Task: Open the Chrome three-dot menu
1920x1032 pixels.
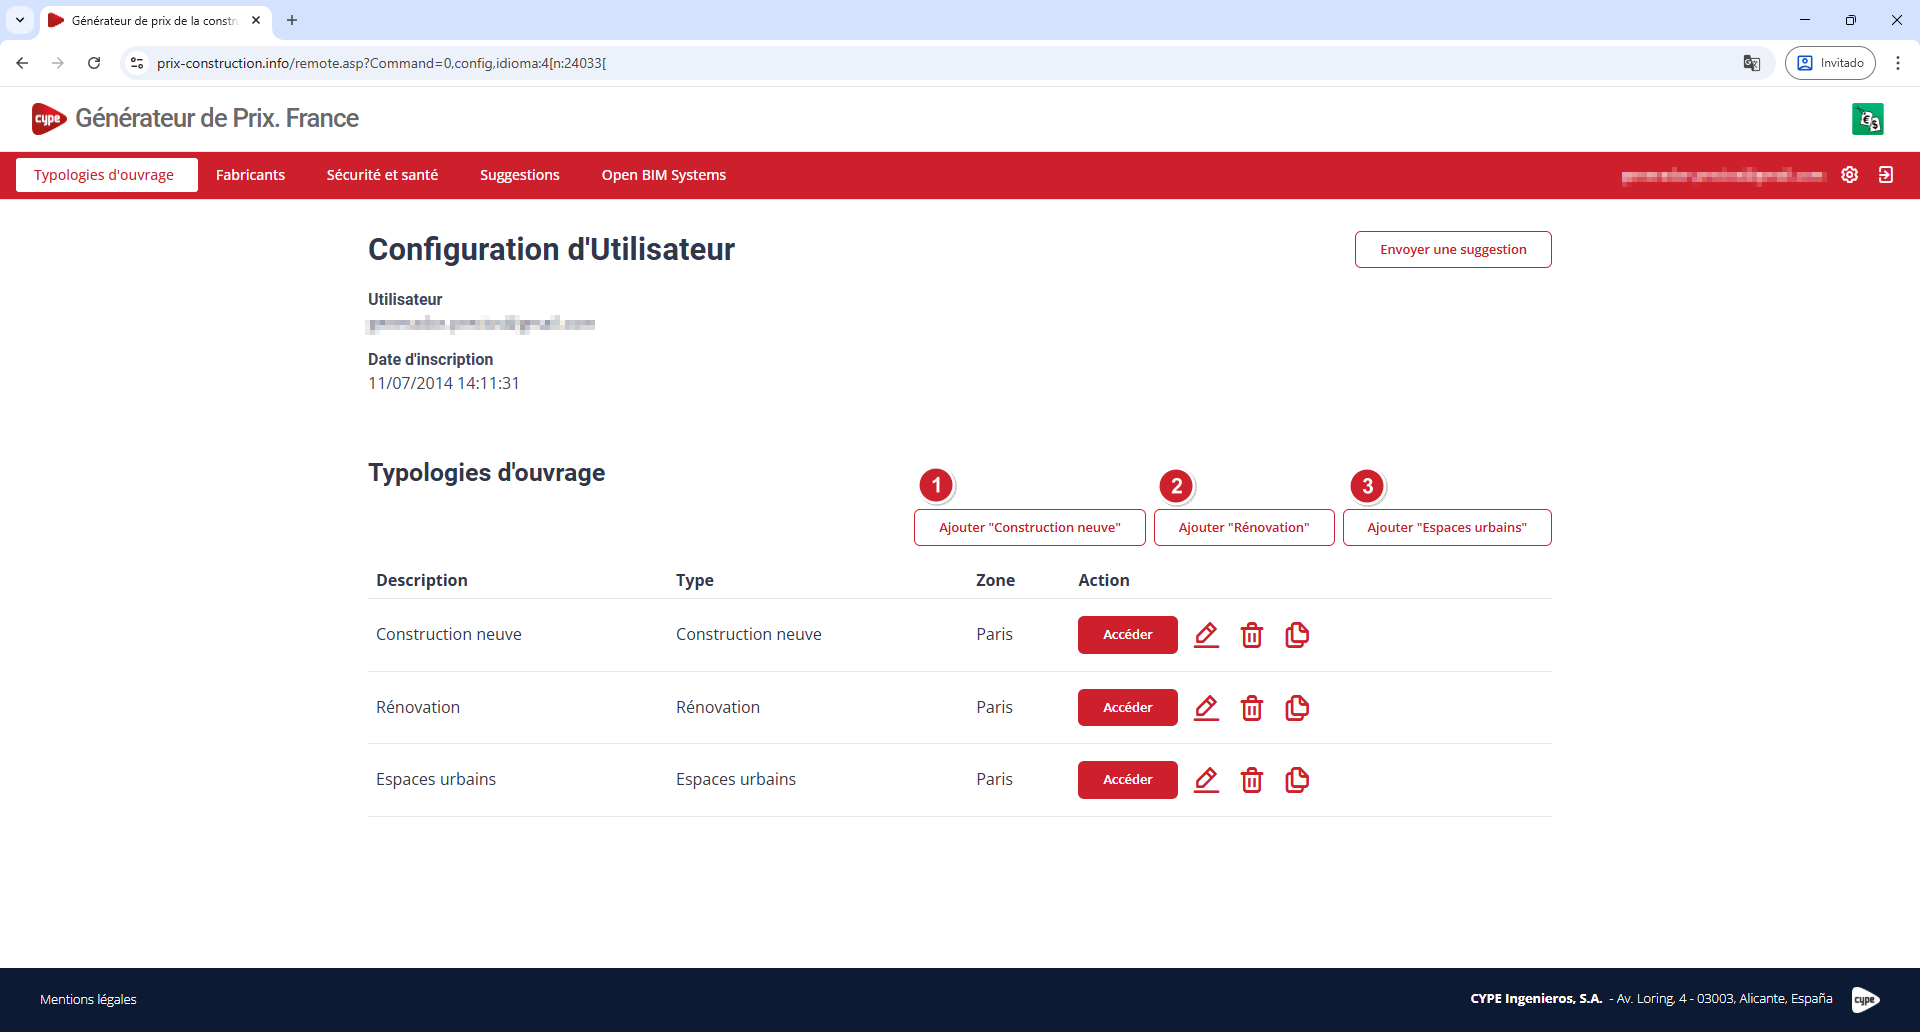Action: 1897,63
